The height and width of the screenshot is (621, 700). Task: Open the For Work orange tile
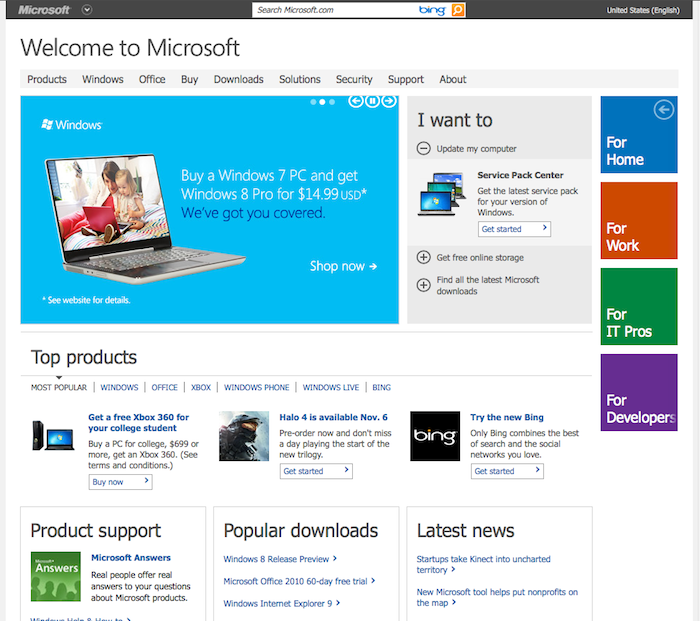(639, 221)
